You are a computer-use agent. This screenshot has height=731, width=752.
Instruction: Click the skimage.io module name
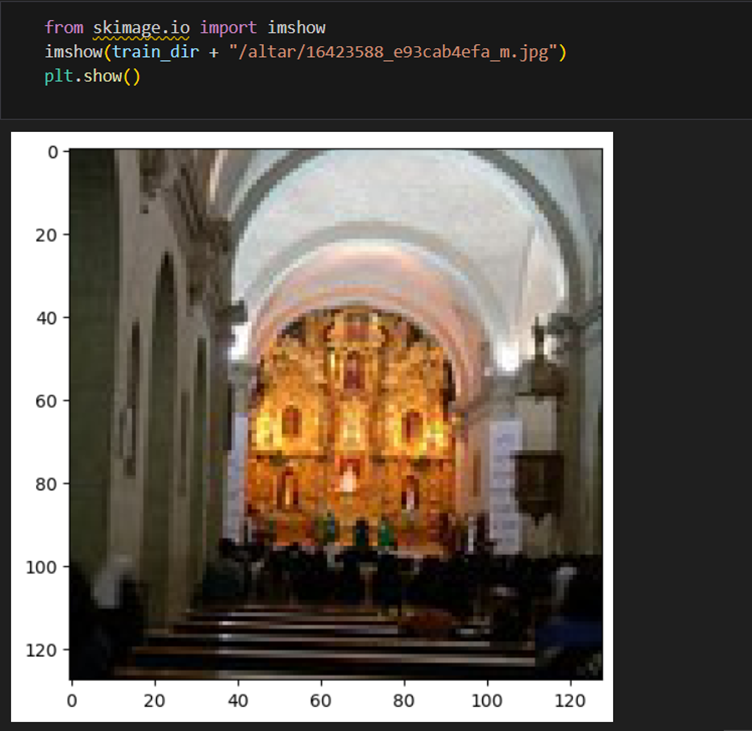141,28
